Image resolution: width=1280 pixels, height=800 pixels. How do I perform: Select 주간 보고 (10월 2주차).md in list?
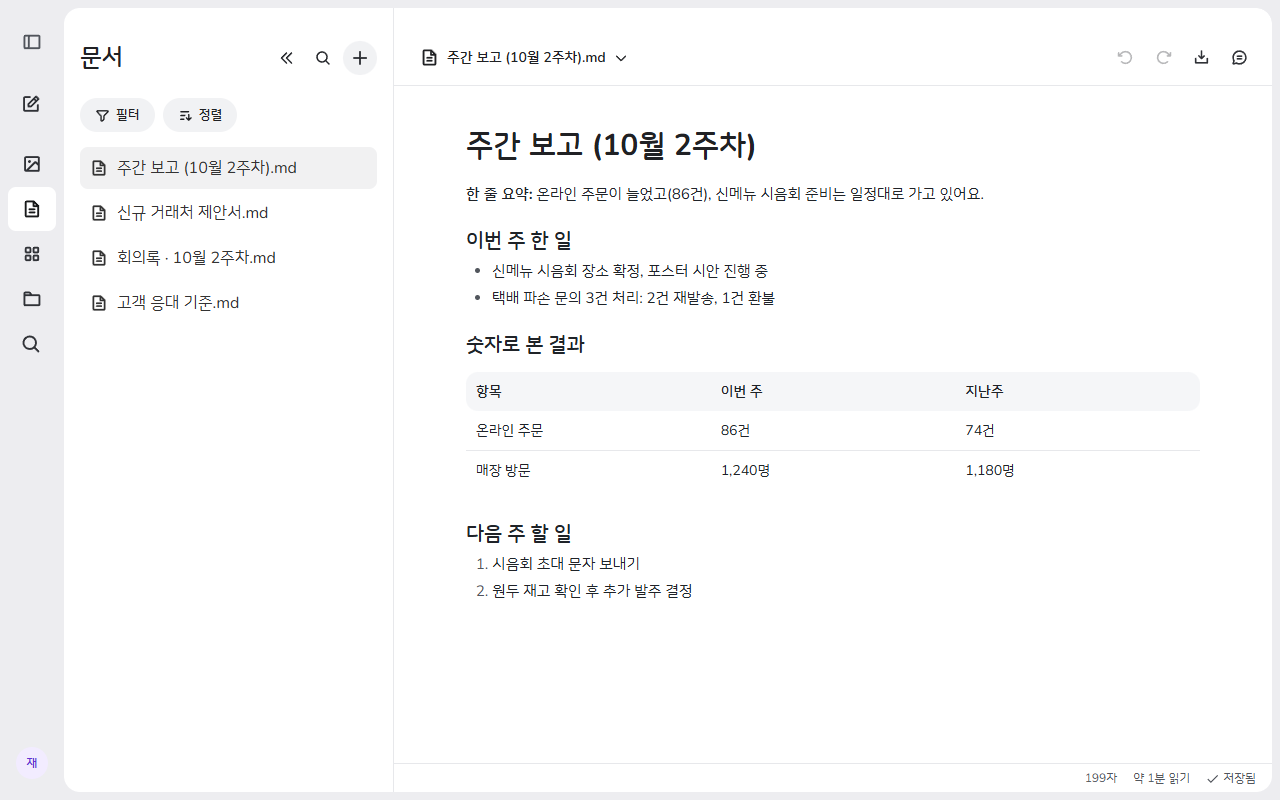pyautogui.click(x=228, y=168)
